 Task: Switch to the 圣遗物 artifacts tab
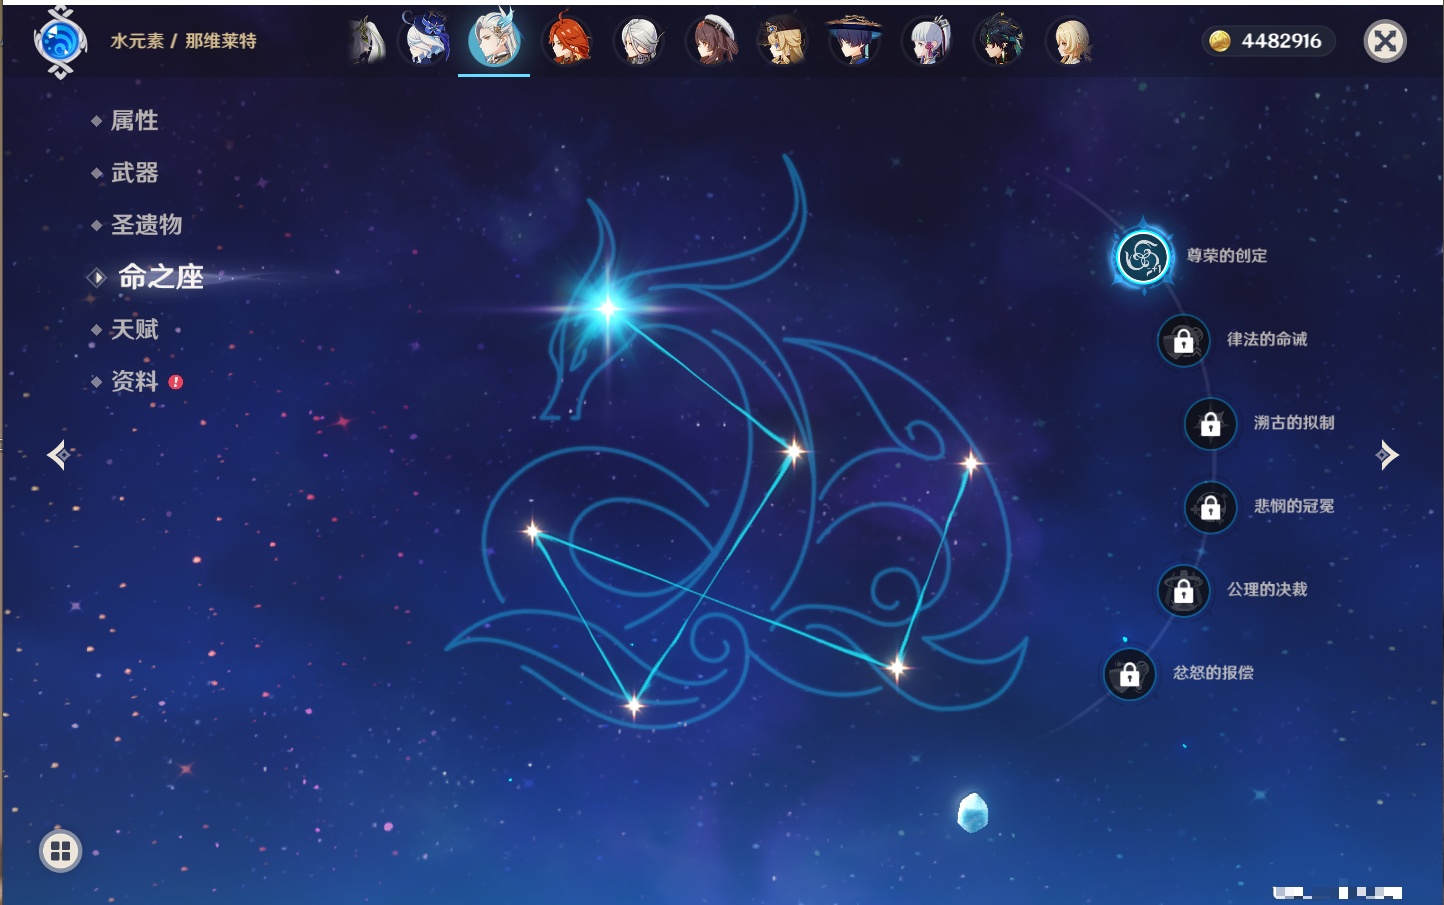[x=147, y=225]
